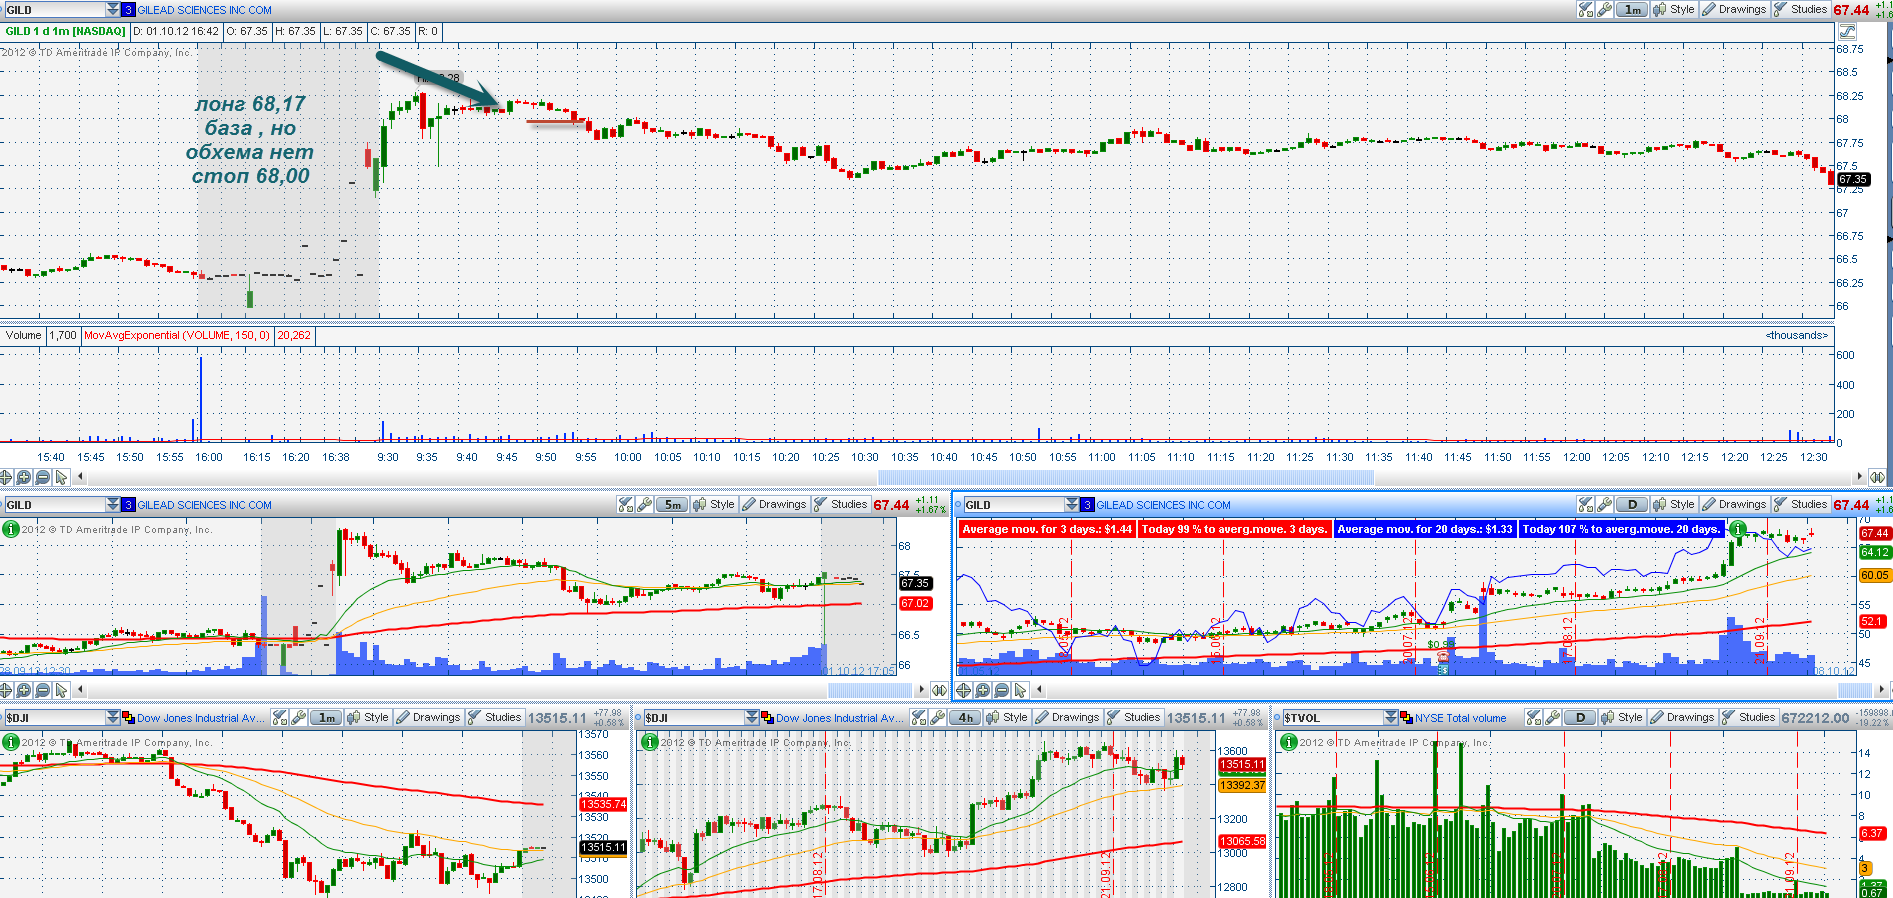This screenshot has width=1893, height=898.
Task: Select the pointer cursor tool under the 5m chart
Action: pyautogui.click(x=62, y=690)
